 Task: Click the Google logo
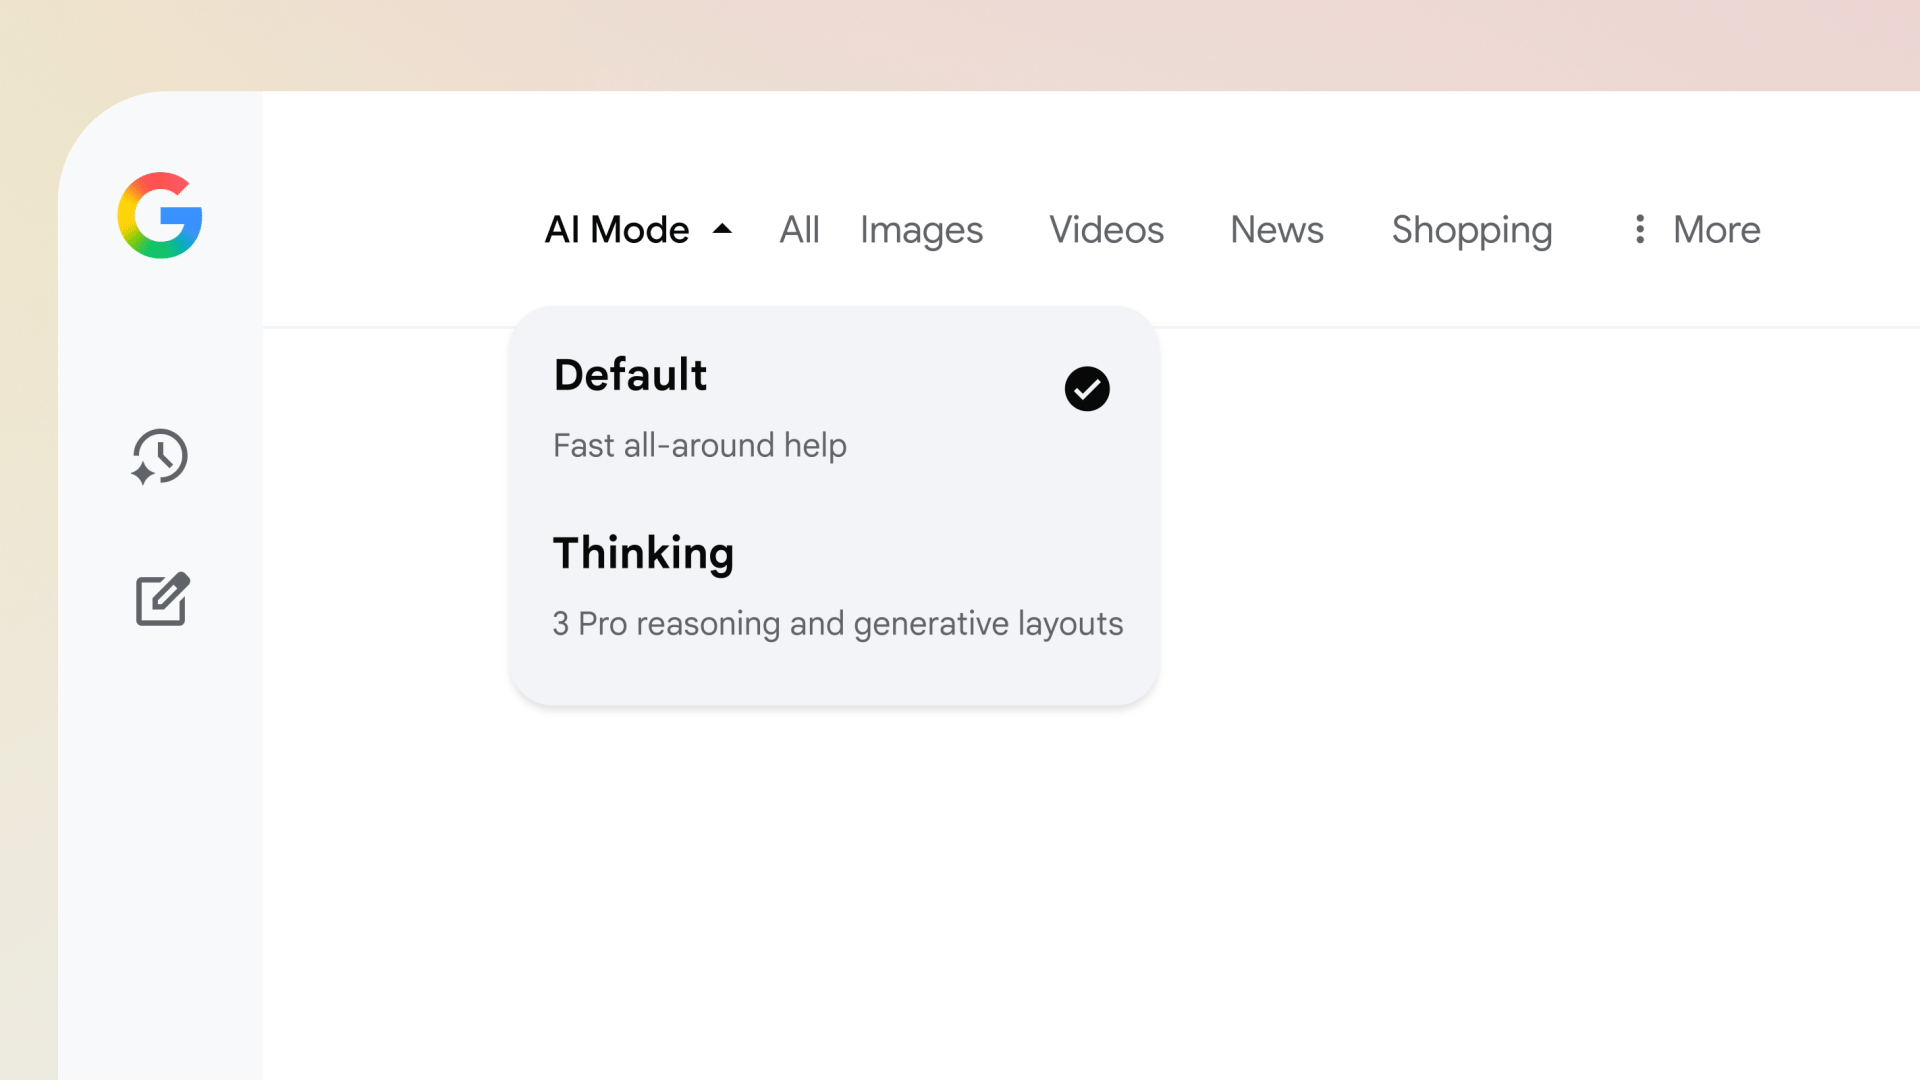coord(160,217)
